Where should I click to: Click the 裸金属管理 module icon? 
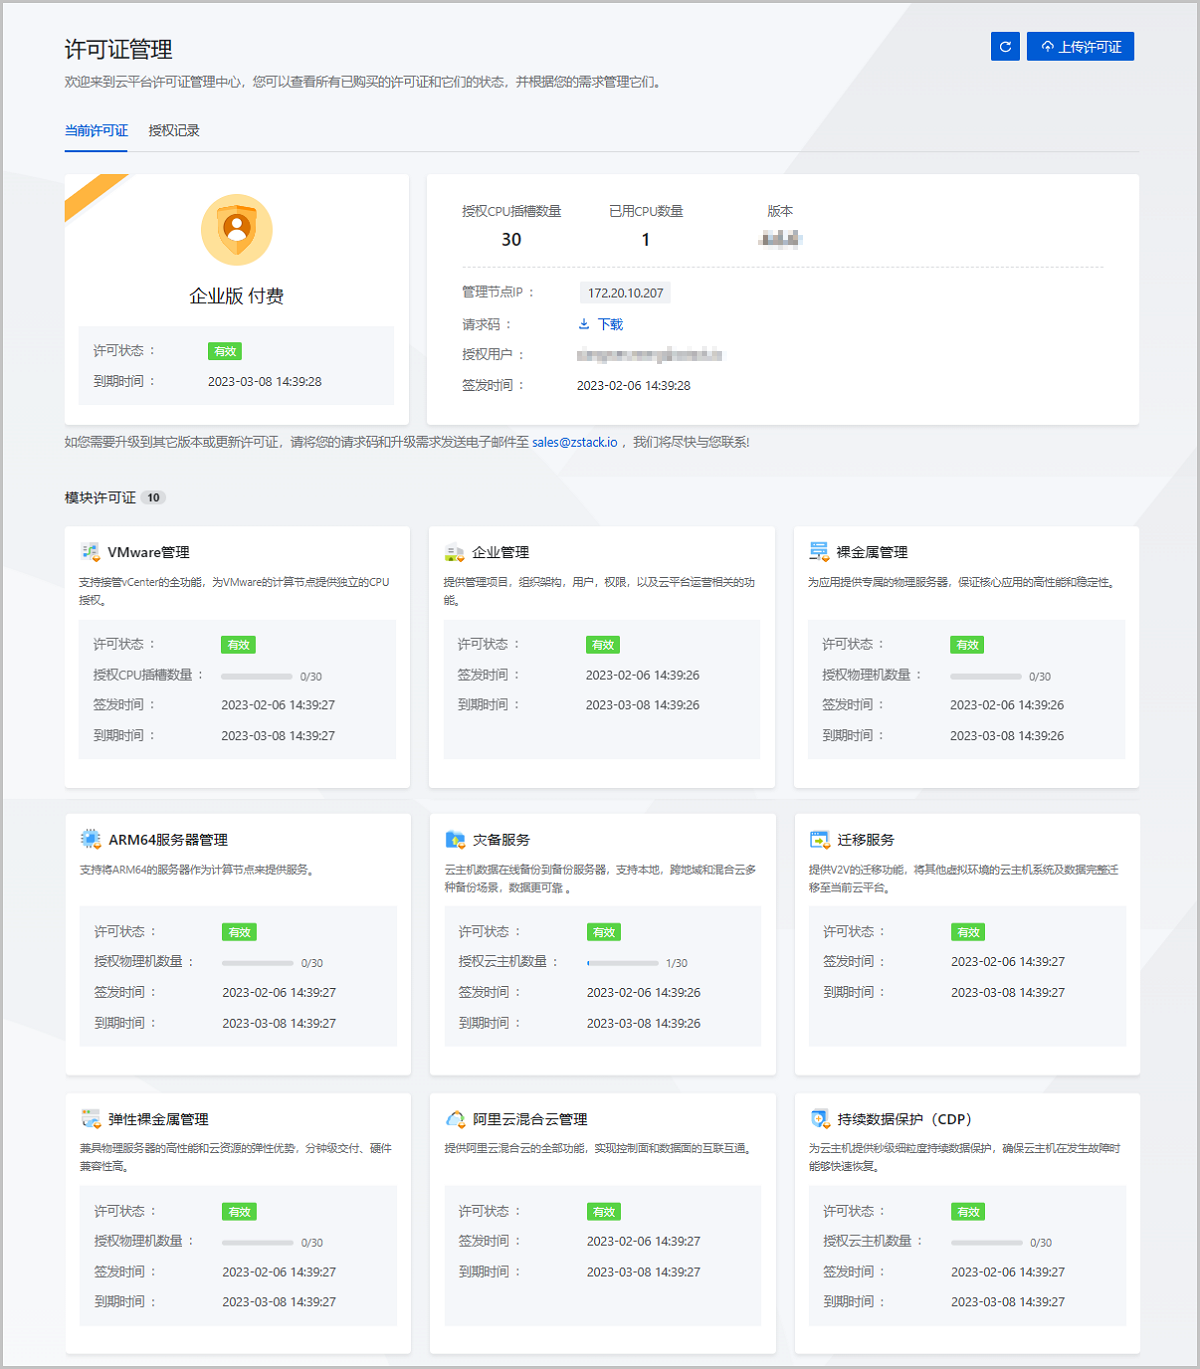tap(818, 551)
